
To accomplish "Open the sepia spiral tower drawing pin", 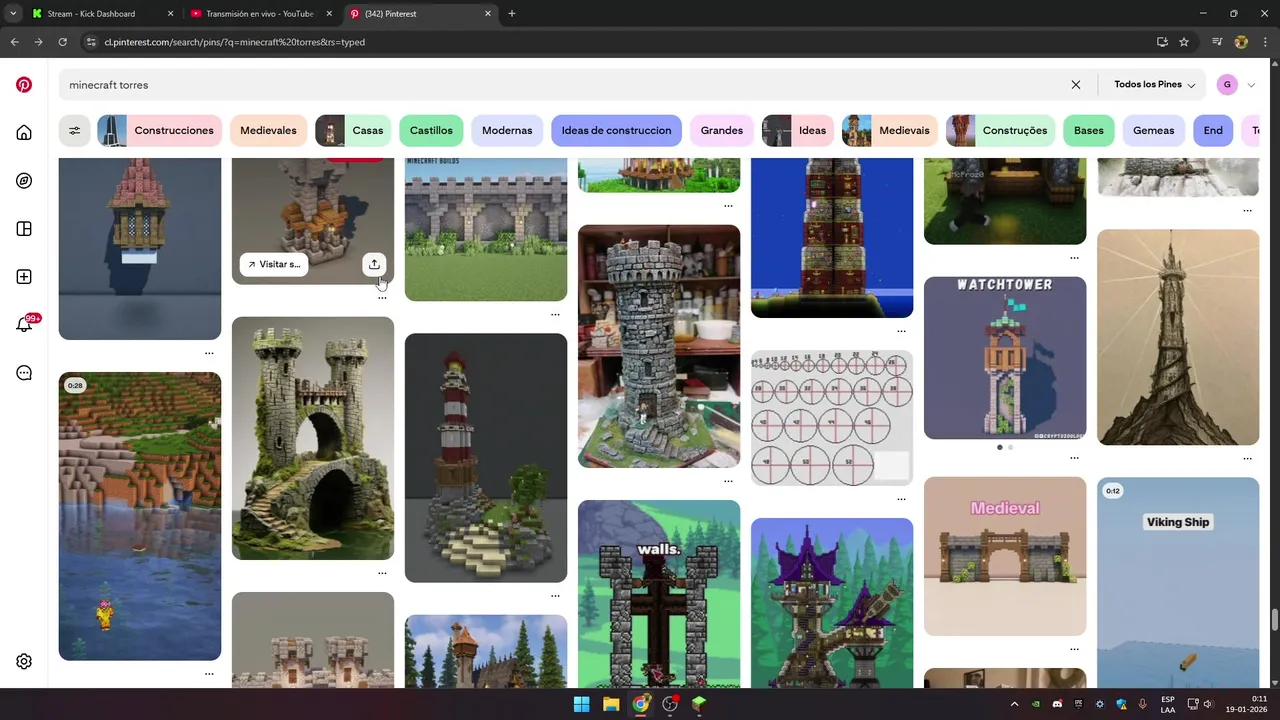I will pyautogui.click(x=1178, y=337).
